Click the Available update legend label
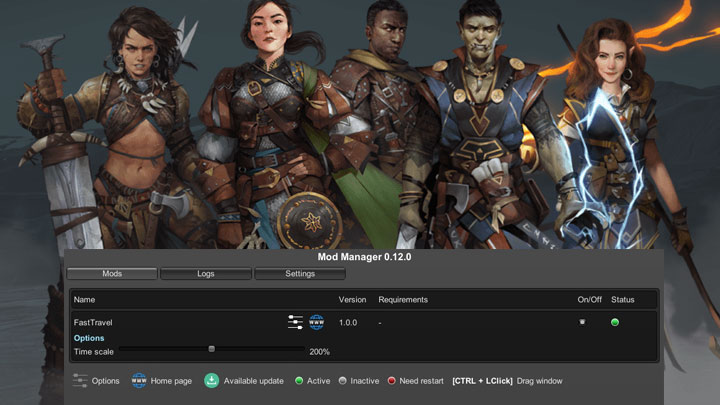The width and height of the screenshot is (720, 405). click(253, 381)
